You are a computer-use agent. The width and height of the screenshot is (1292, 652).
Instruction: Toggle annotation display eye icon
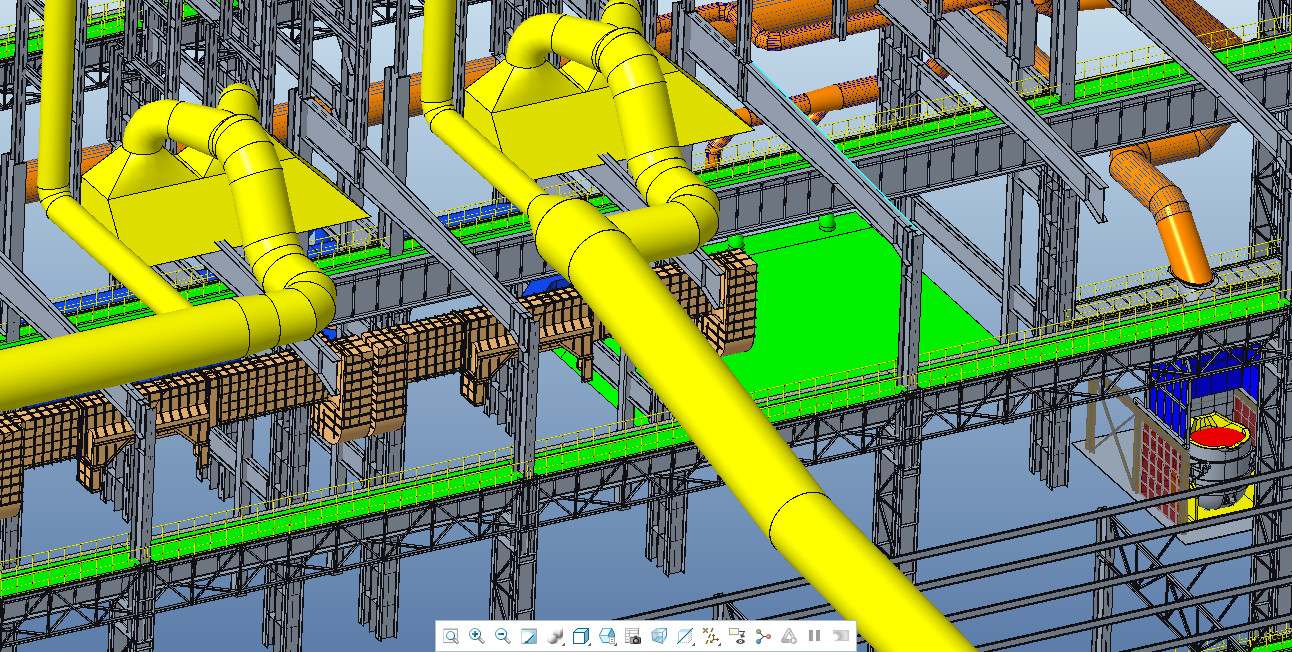(737, 636)
